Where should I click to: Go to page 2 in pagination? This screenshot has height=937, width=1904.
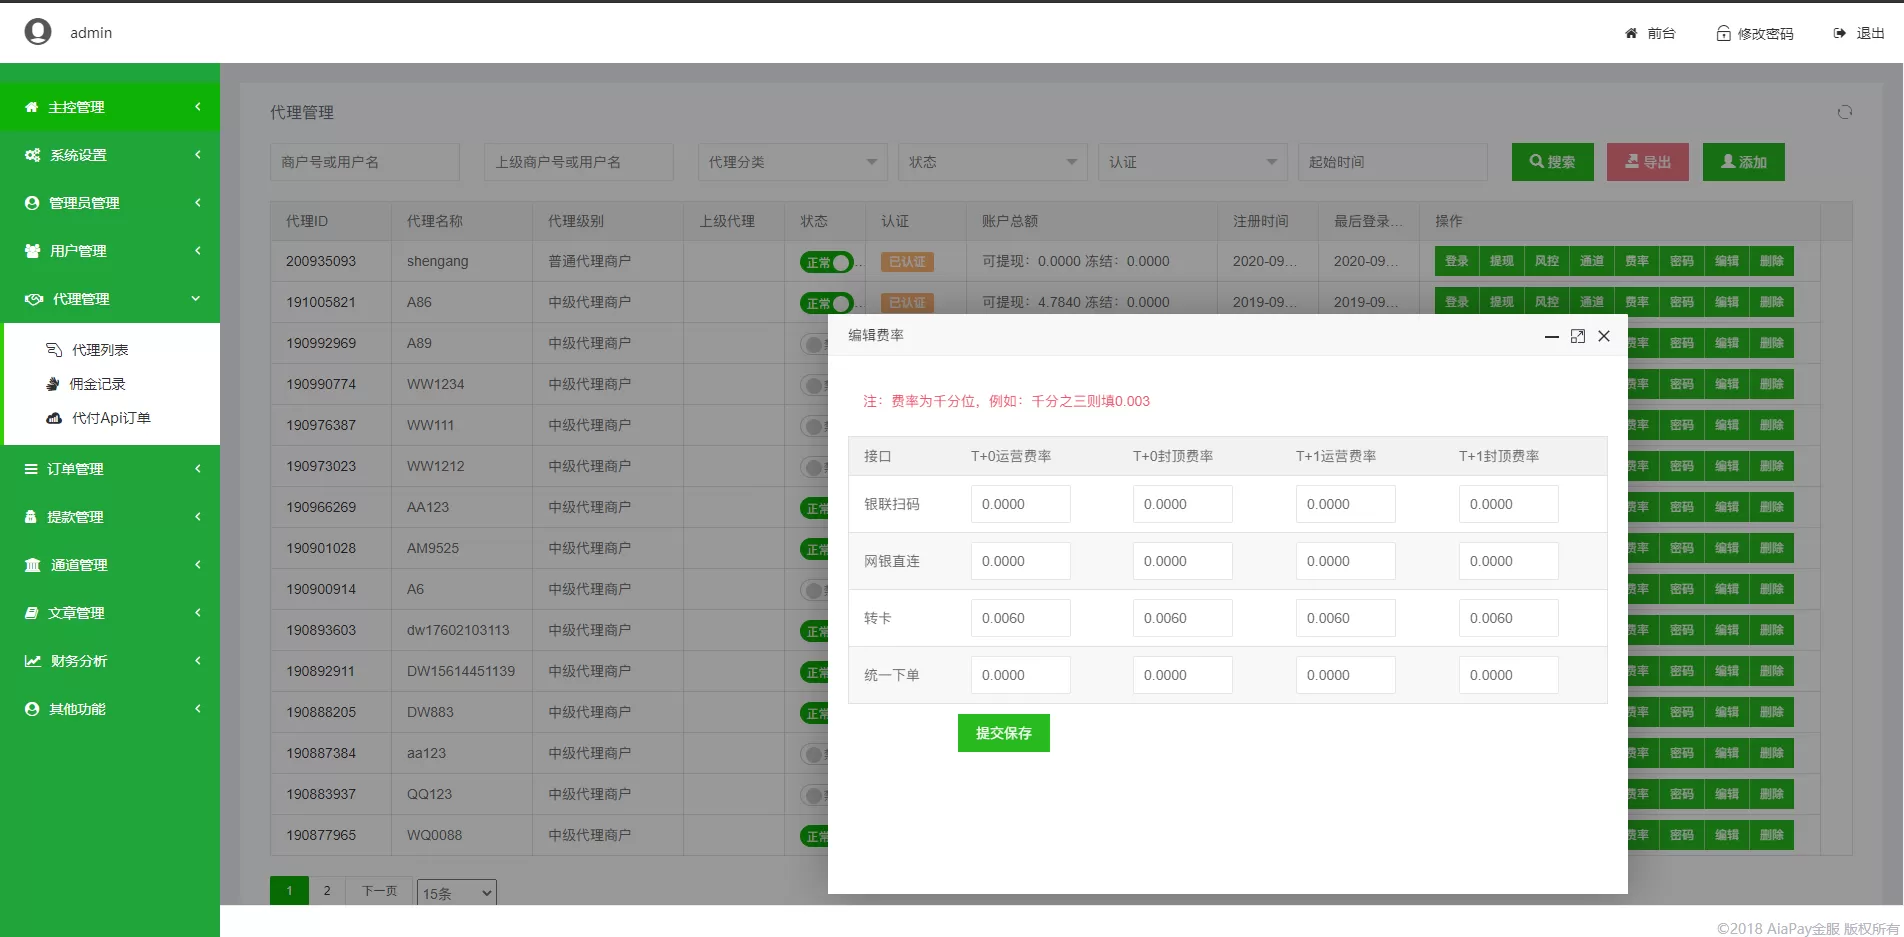[x=327, y=890]
